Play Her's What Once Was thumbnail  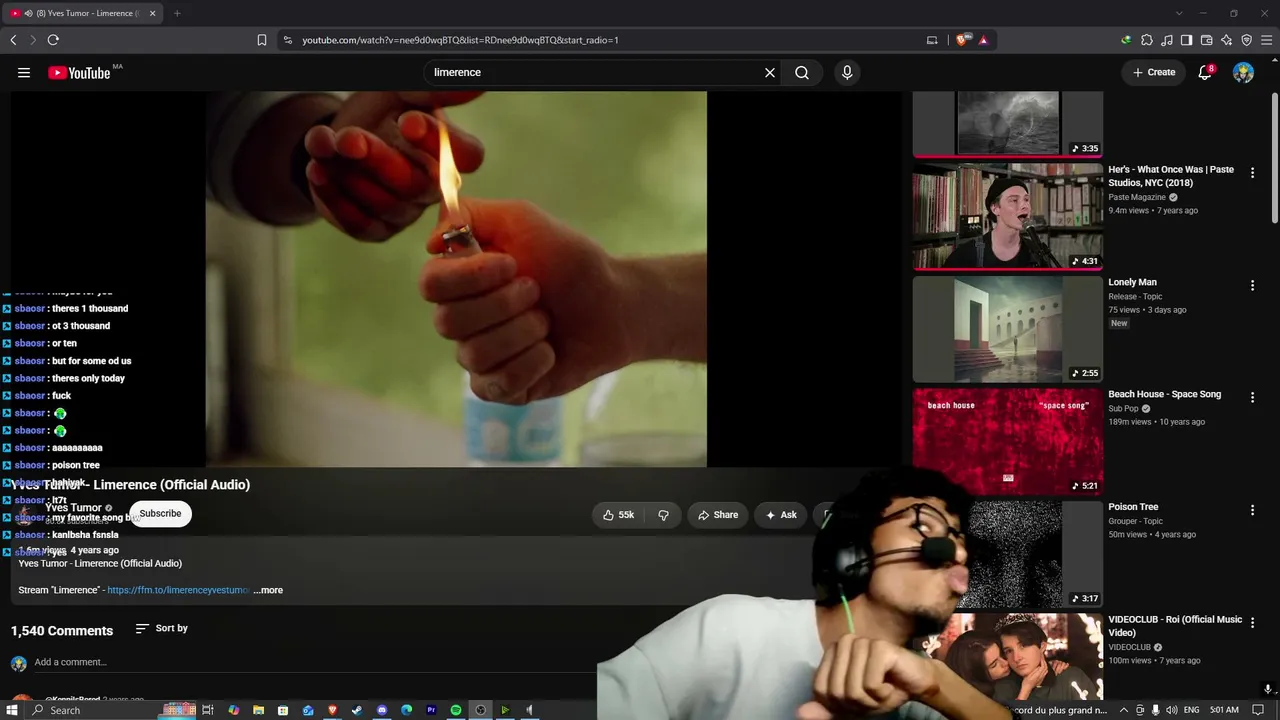click(x=1008, y=217)
